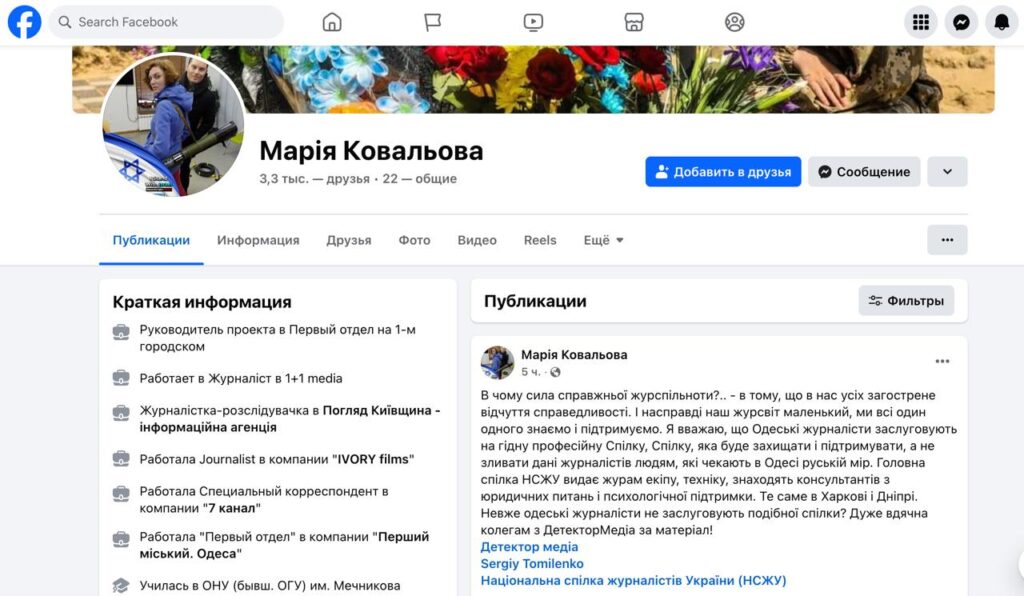The height and width of the screenshot is (596, 1024).
Task: Click the Facebook logo
Action: click(24, 22)
